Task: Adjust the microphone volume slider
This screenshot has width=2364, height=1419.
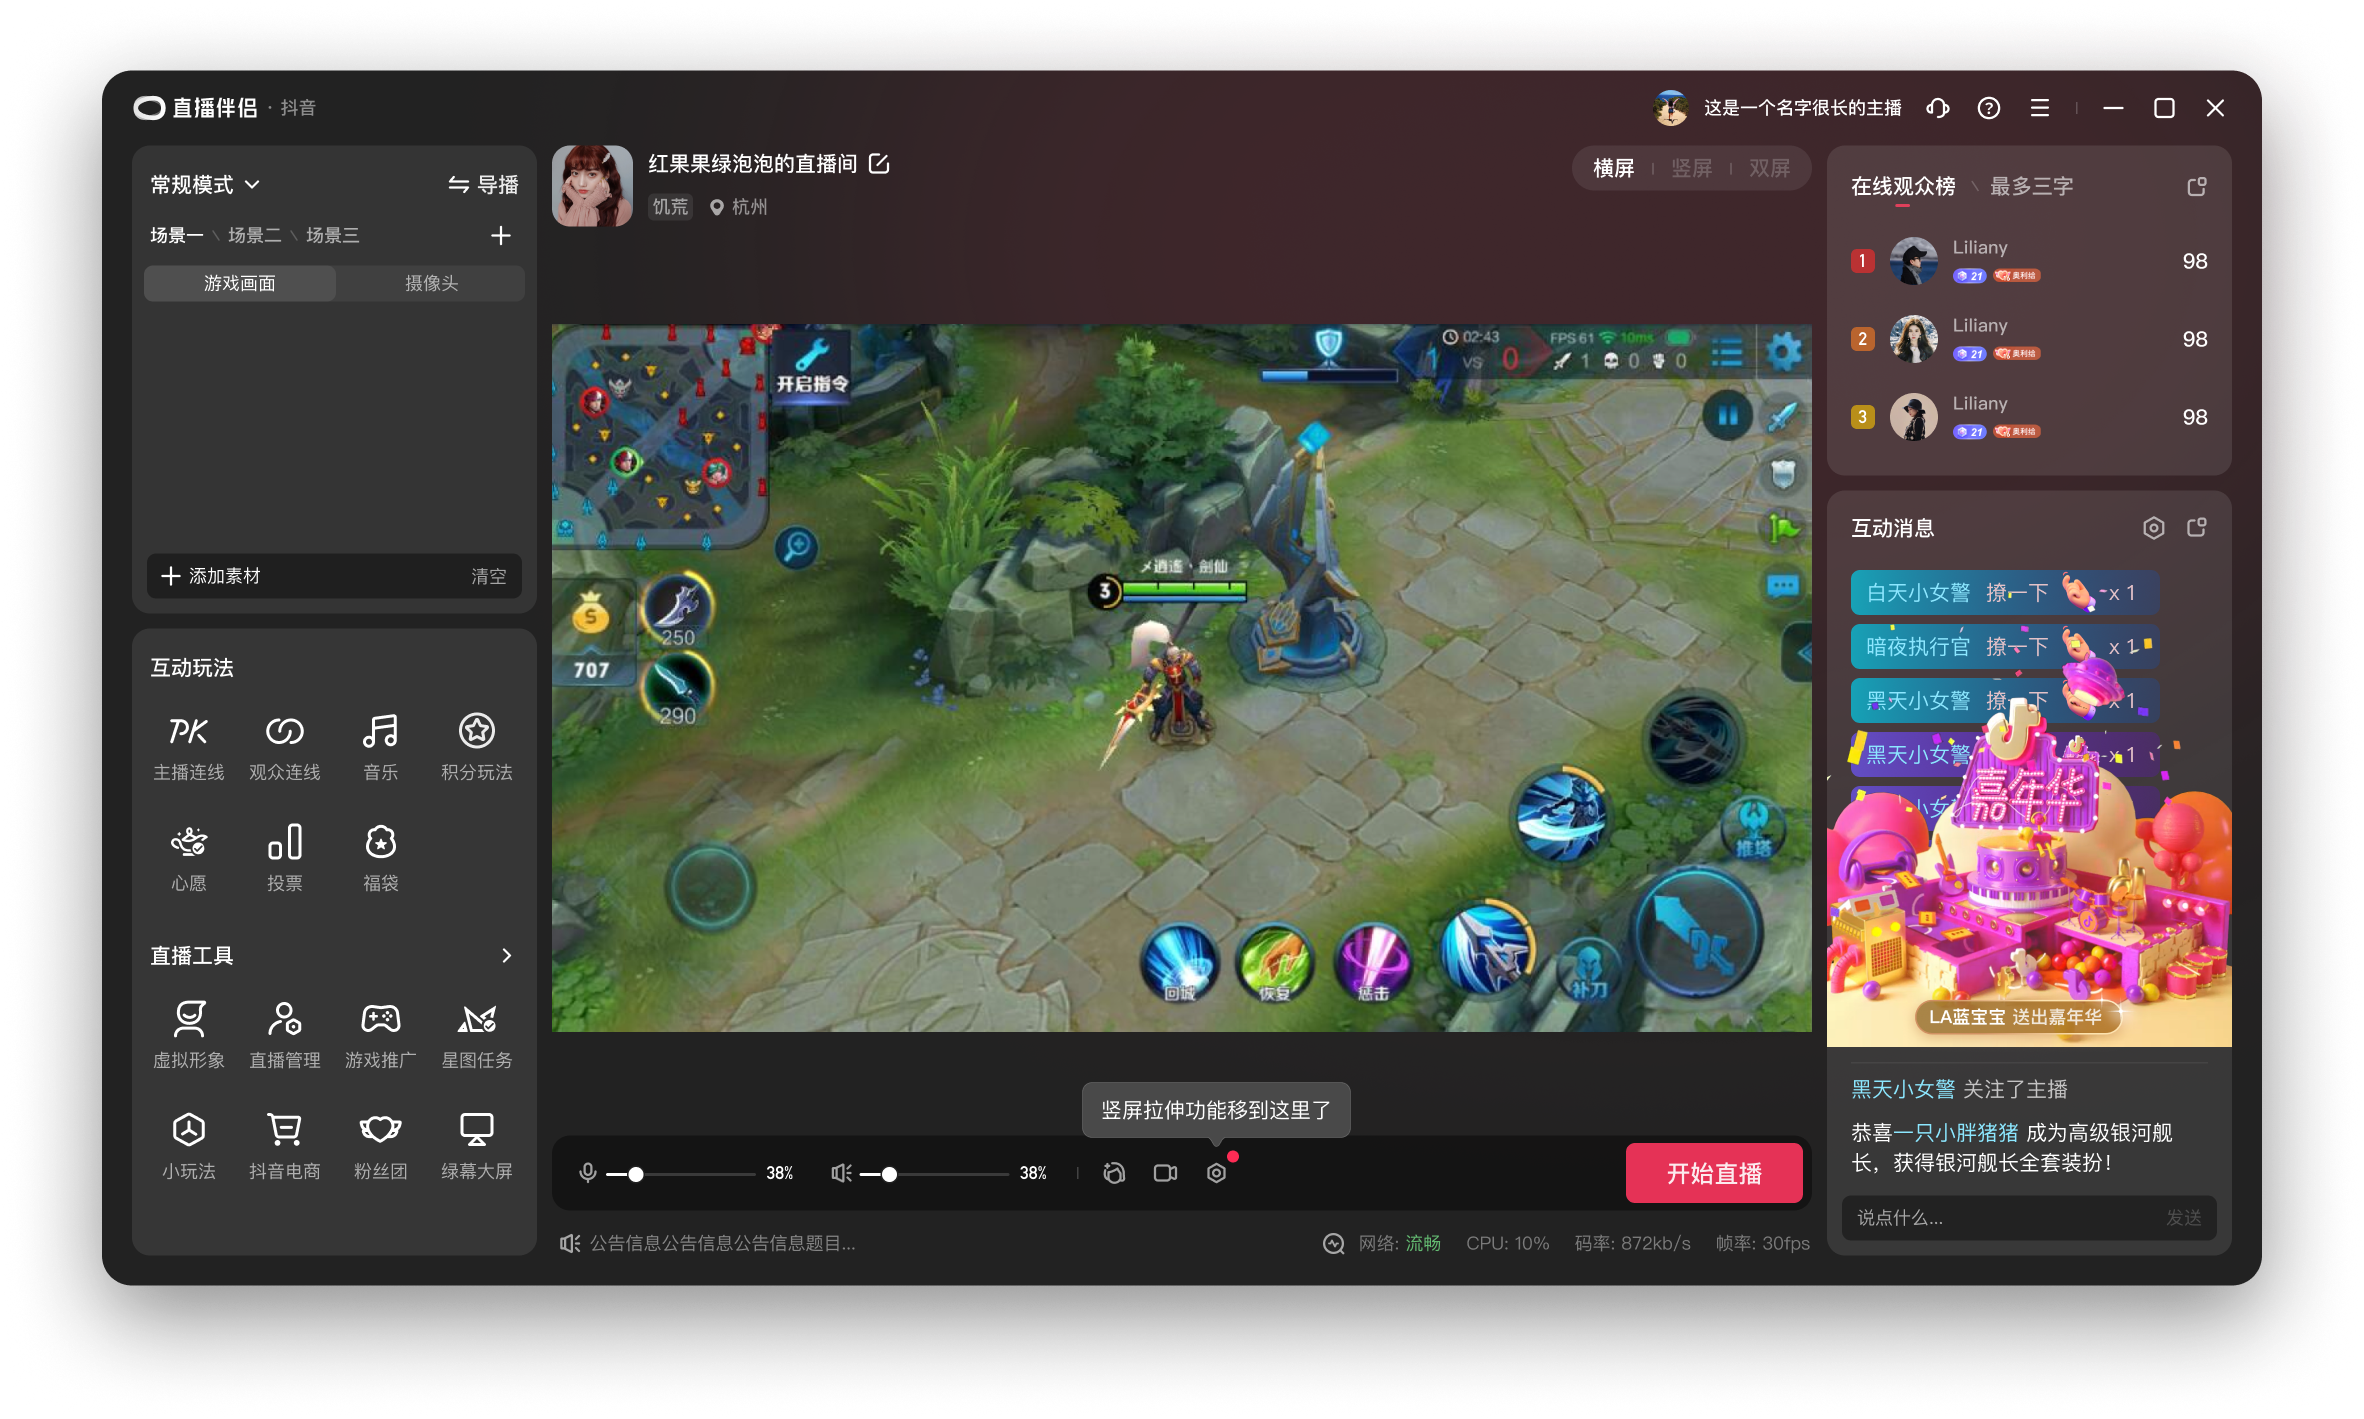Action: 680,1173
